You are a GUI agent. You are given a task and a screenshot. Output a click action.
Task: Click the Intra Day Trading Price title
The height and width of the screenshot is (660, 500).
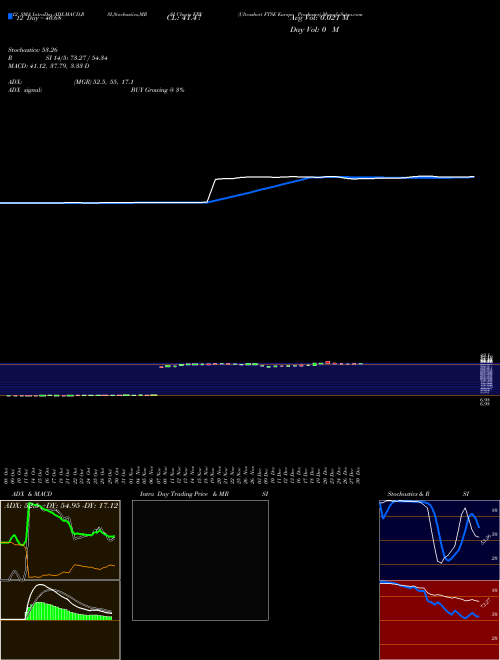(184, 494)
